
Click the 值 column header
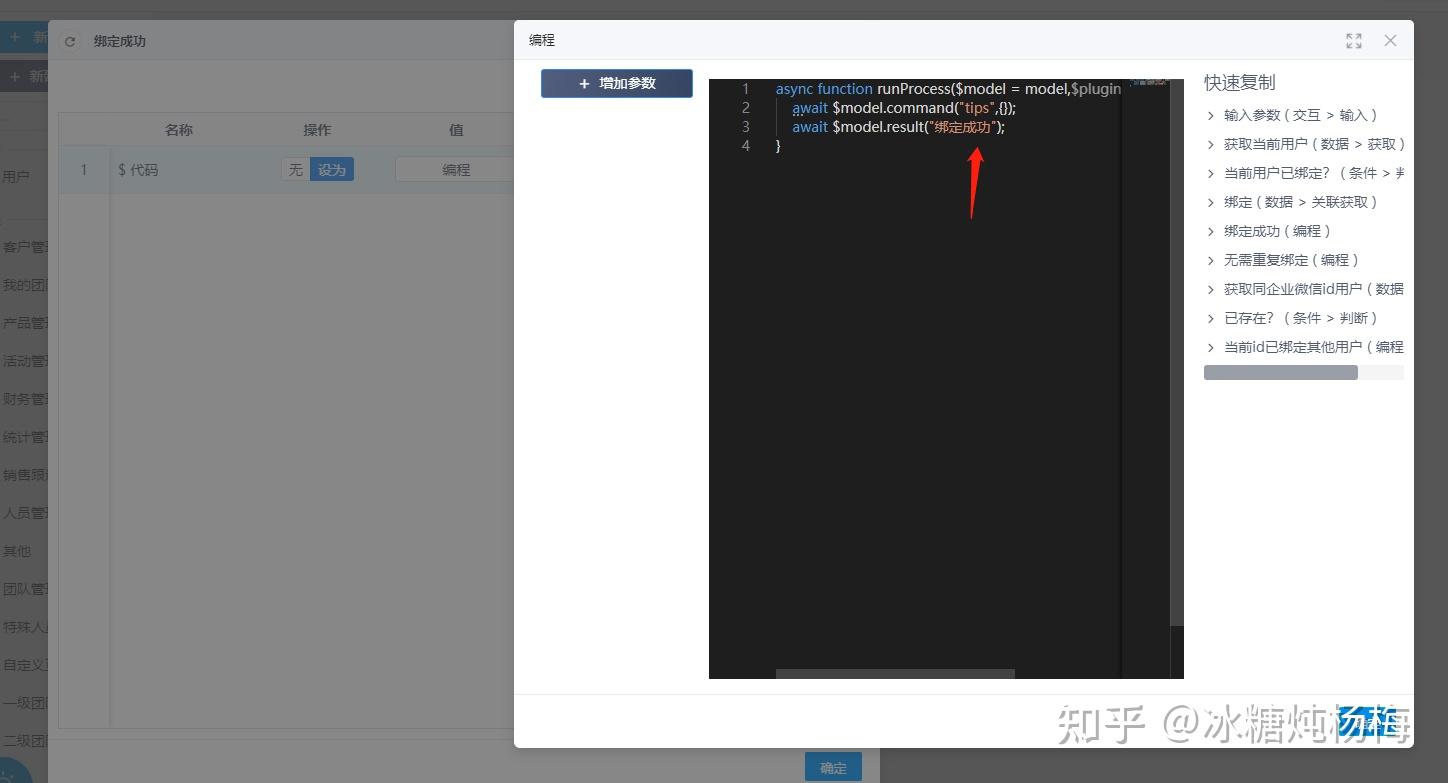[x=456, y=130]
